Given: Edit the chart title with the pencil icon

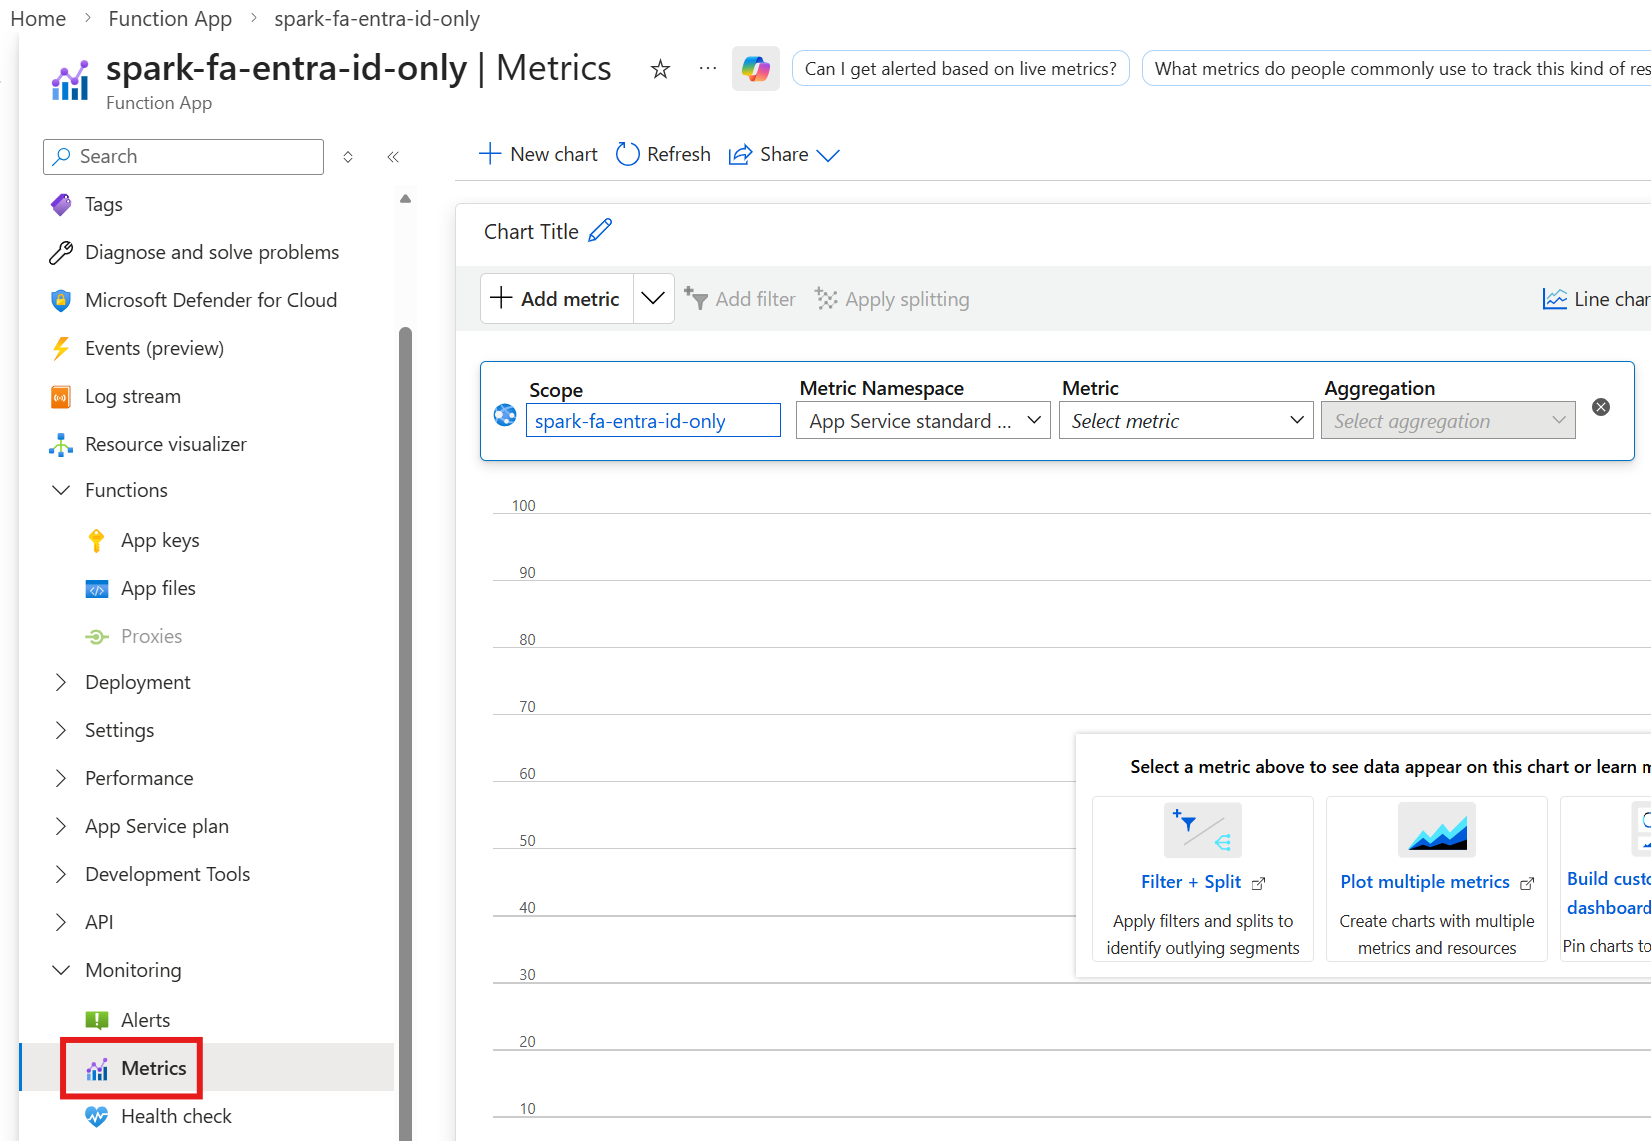Looking at the screenshot, I should [601, 229].
